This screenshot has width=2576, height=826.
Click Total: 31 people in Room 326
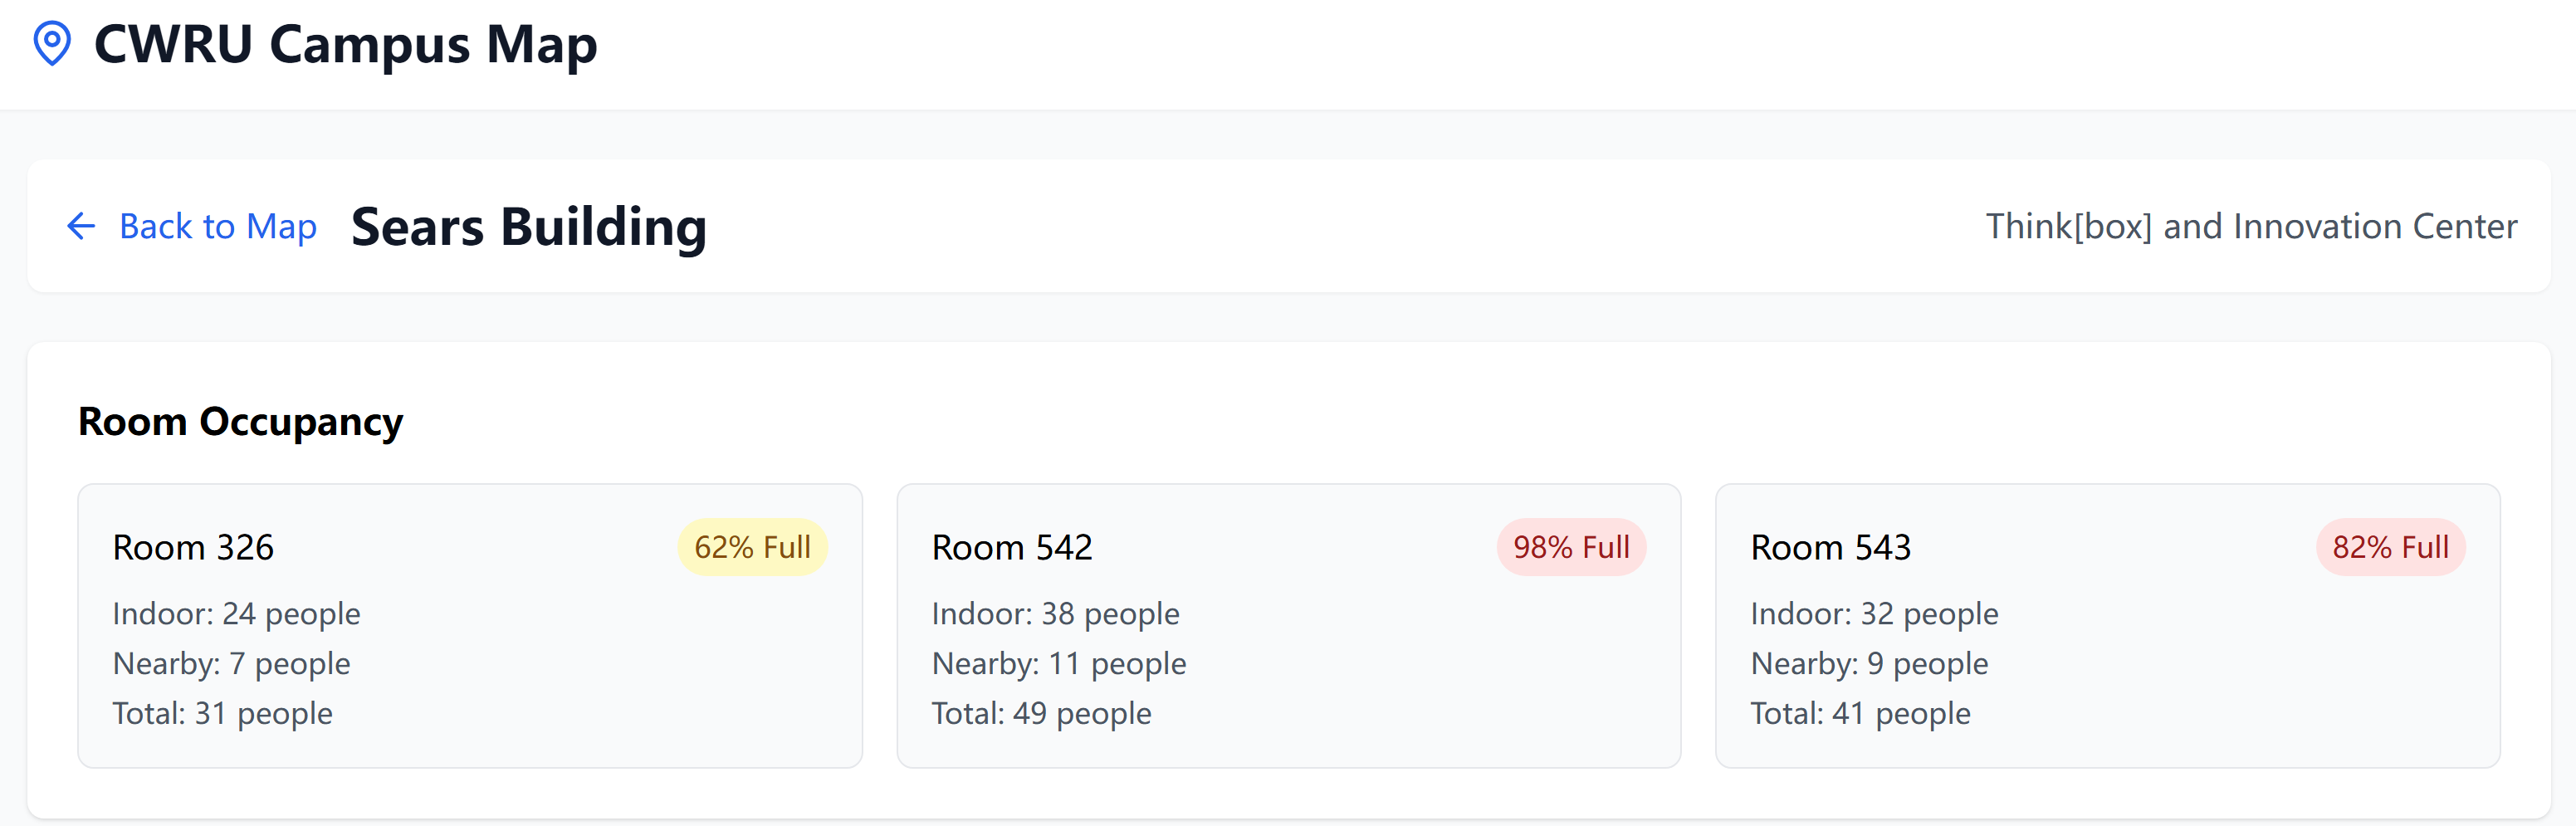(222, 713)
